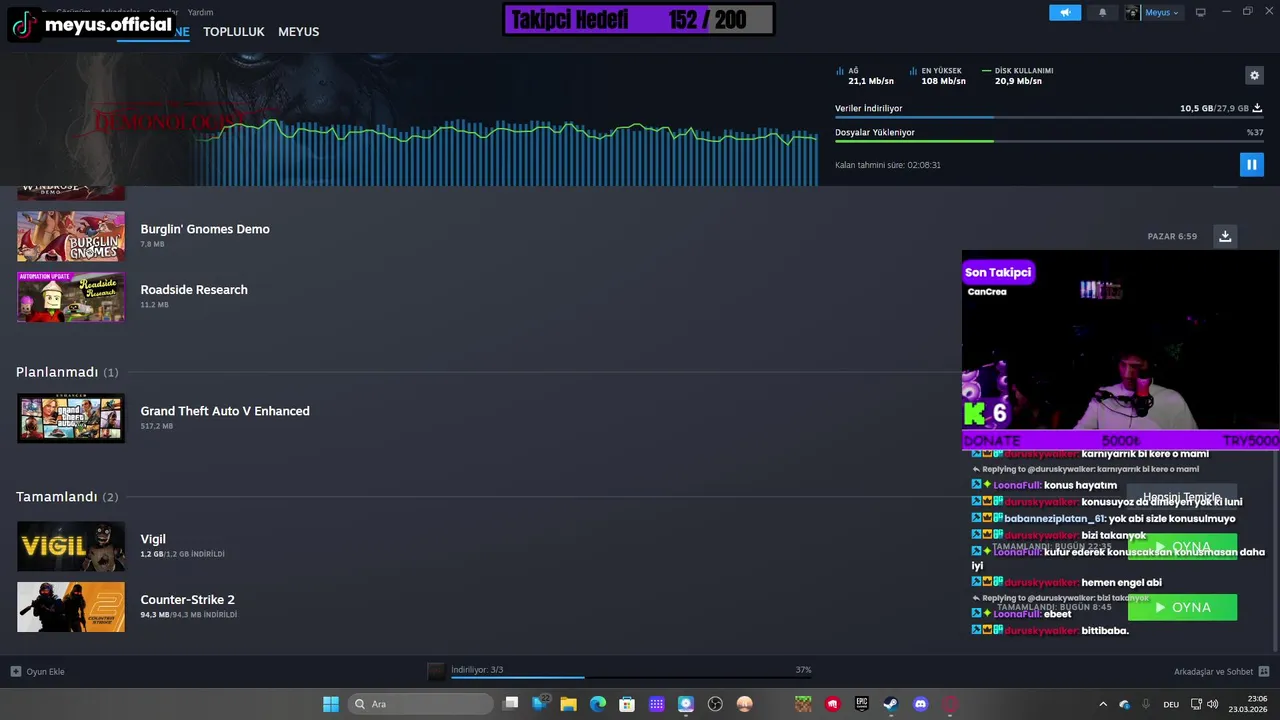Open Microsoft Edge from taskbar

pyautogui.click(x=598, y=704)
